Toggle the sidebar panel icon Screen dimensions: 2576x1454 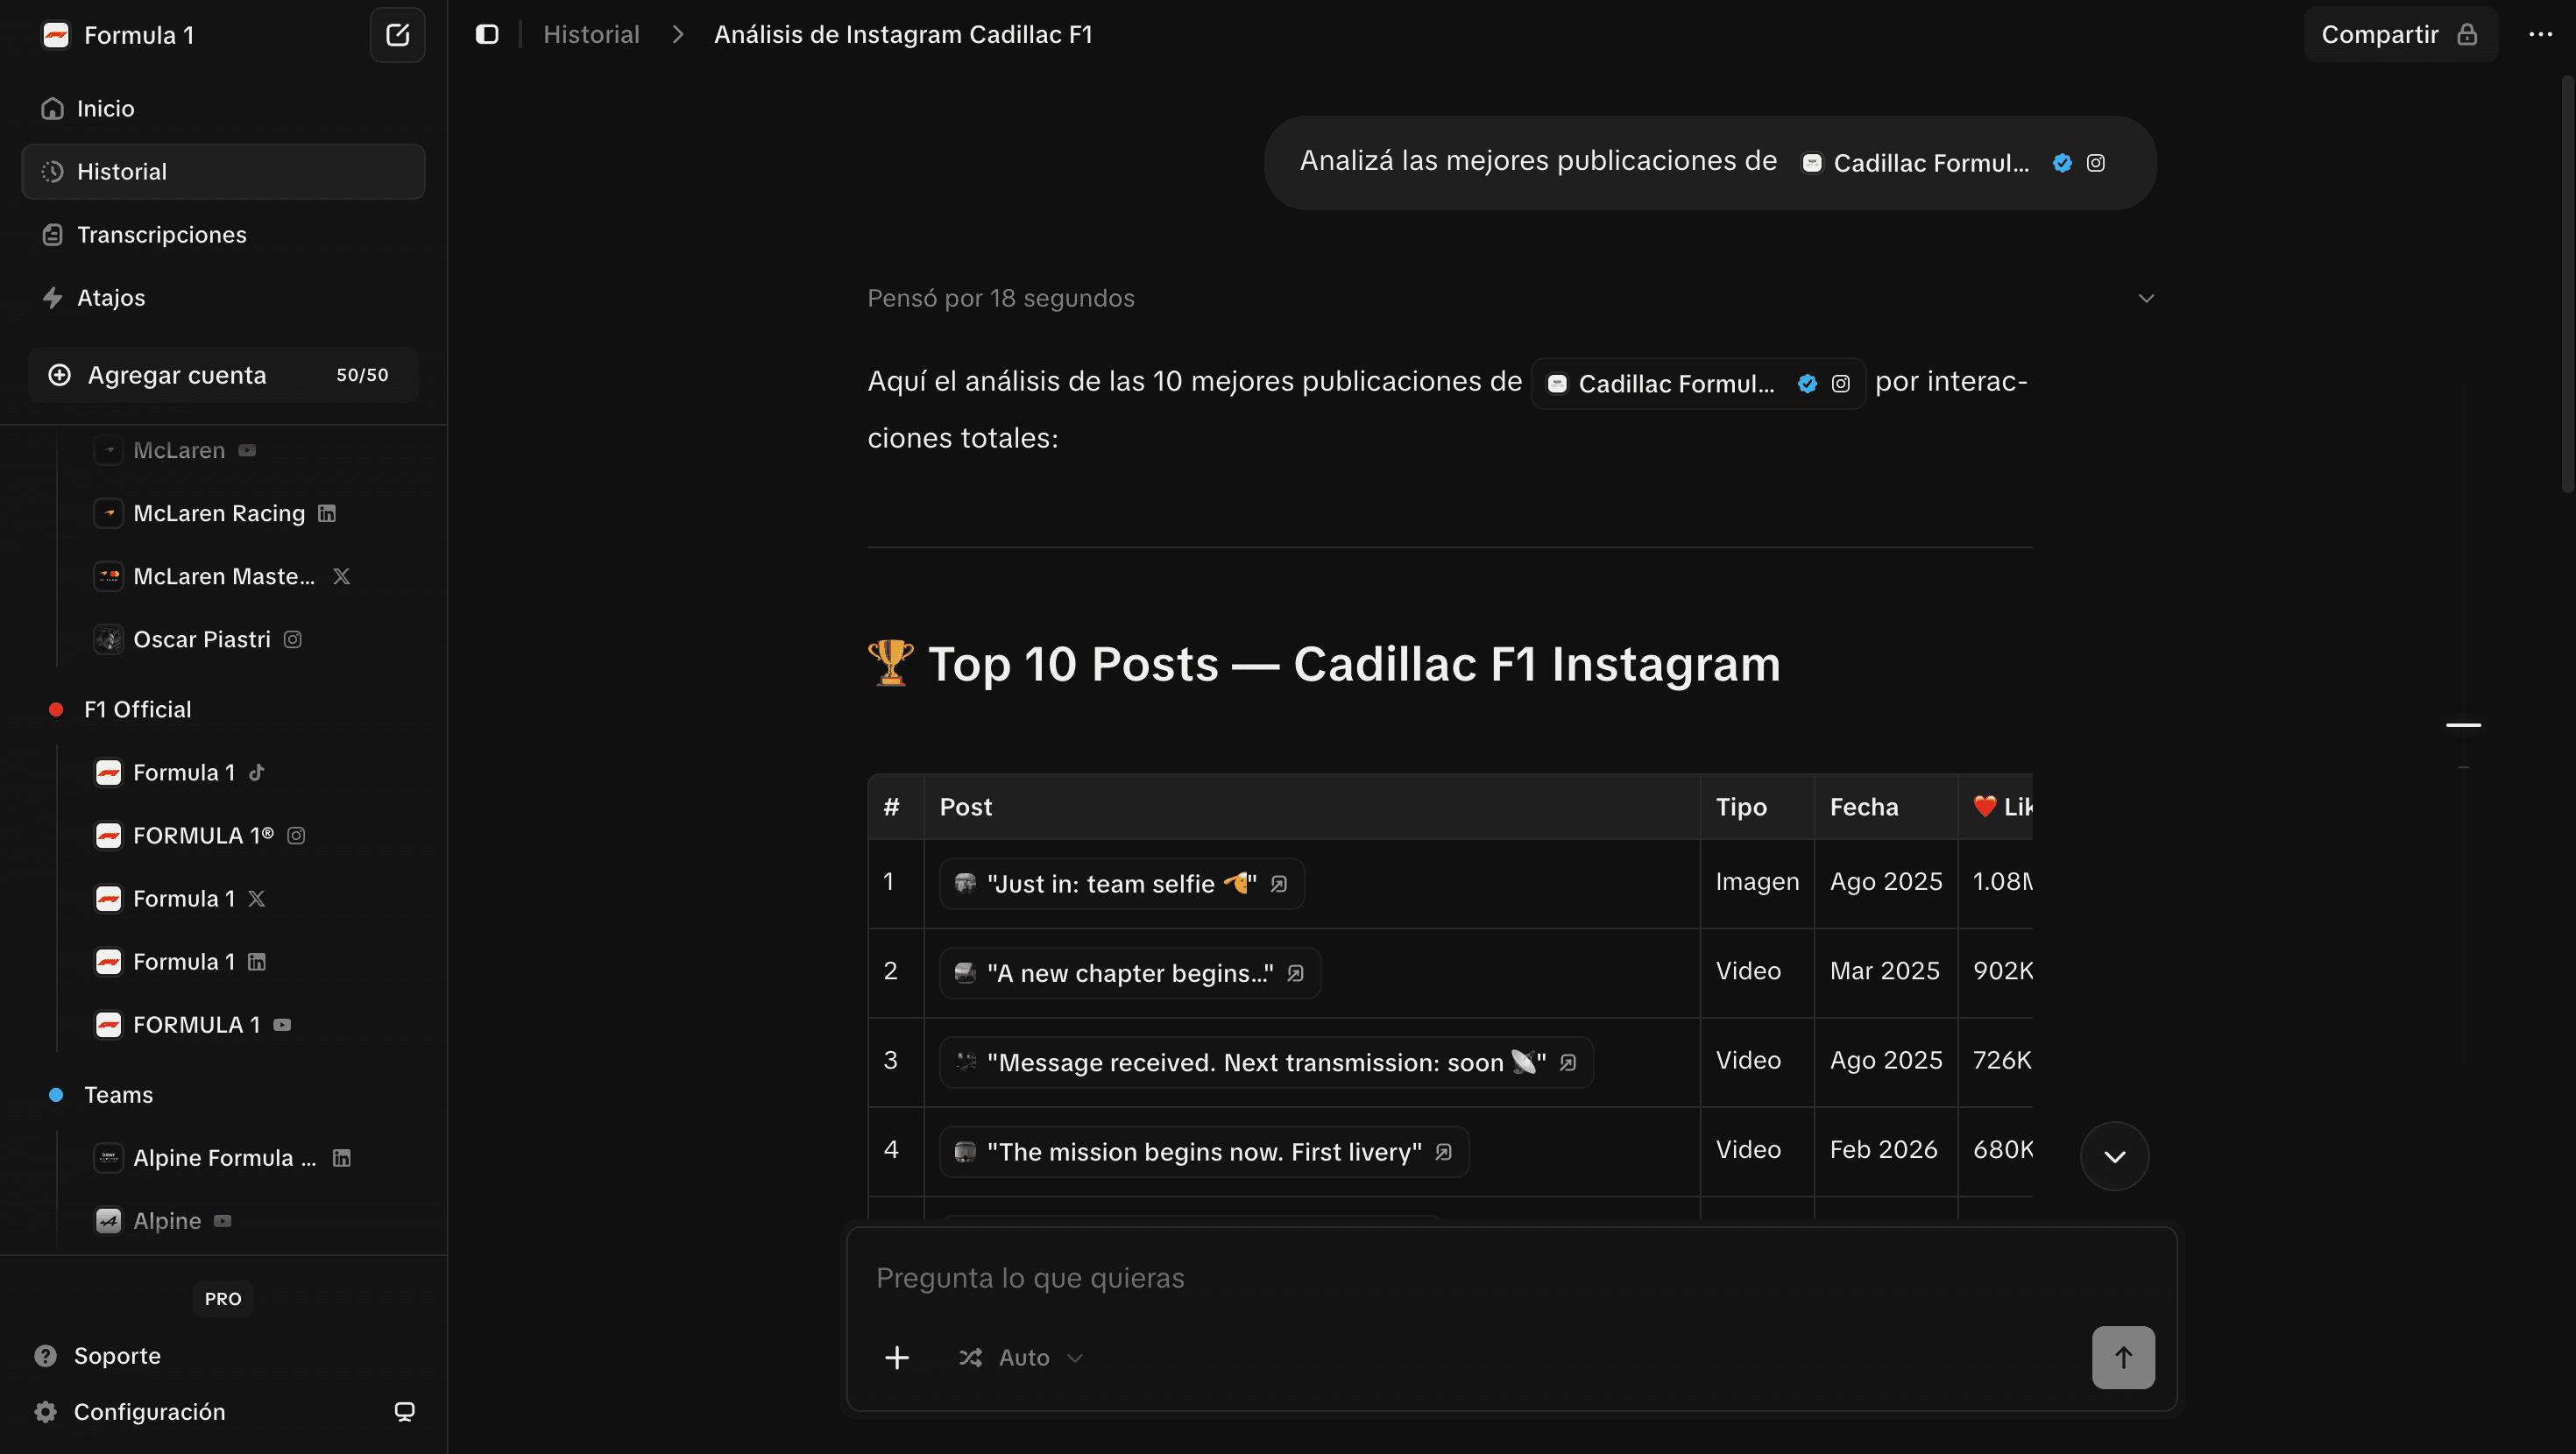487,34
